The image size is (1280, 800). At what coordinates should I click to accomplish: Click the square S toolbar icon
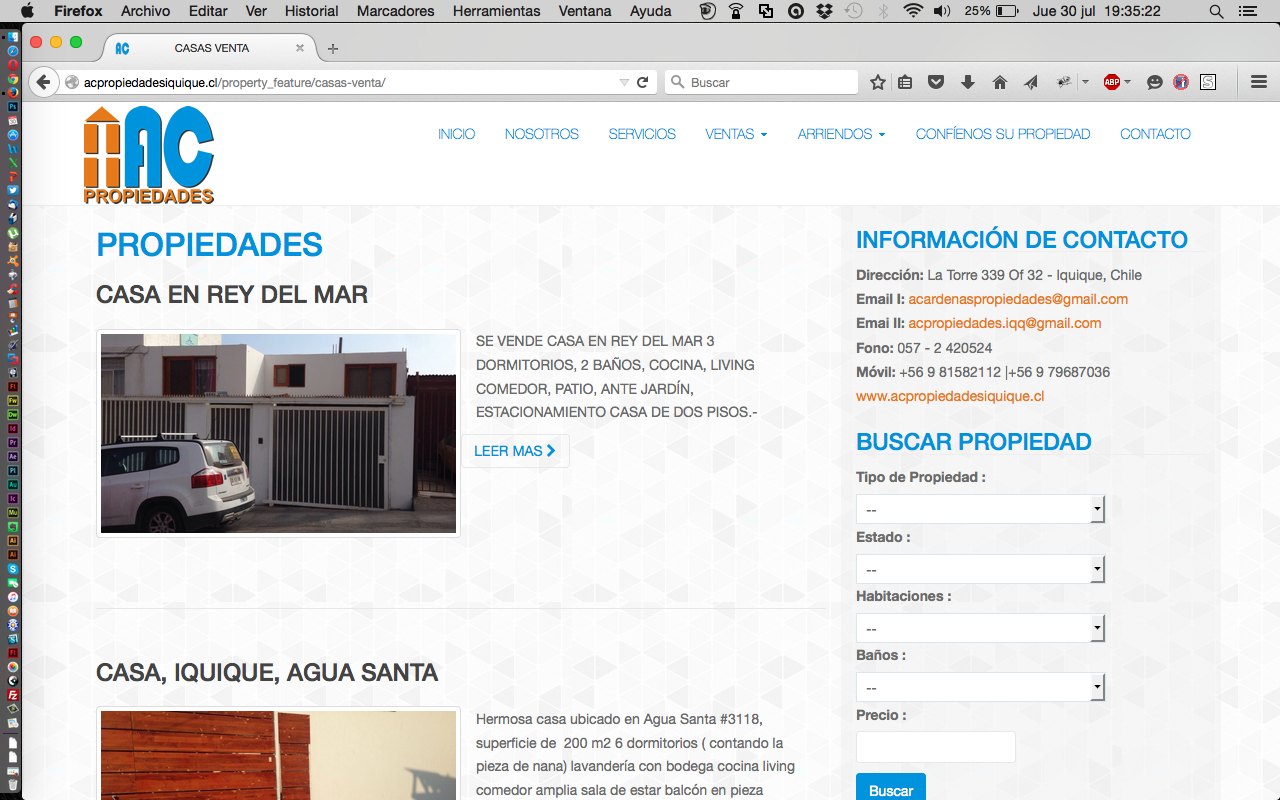click(x=1208, y=82)
